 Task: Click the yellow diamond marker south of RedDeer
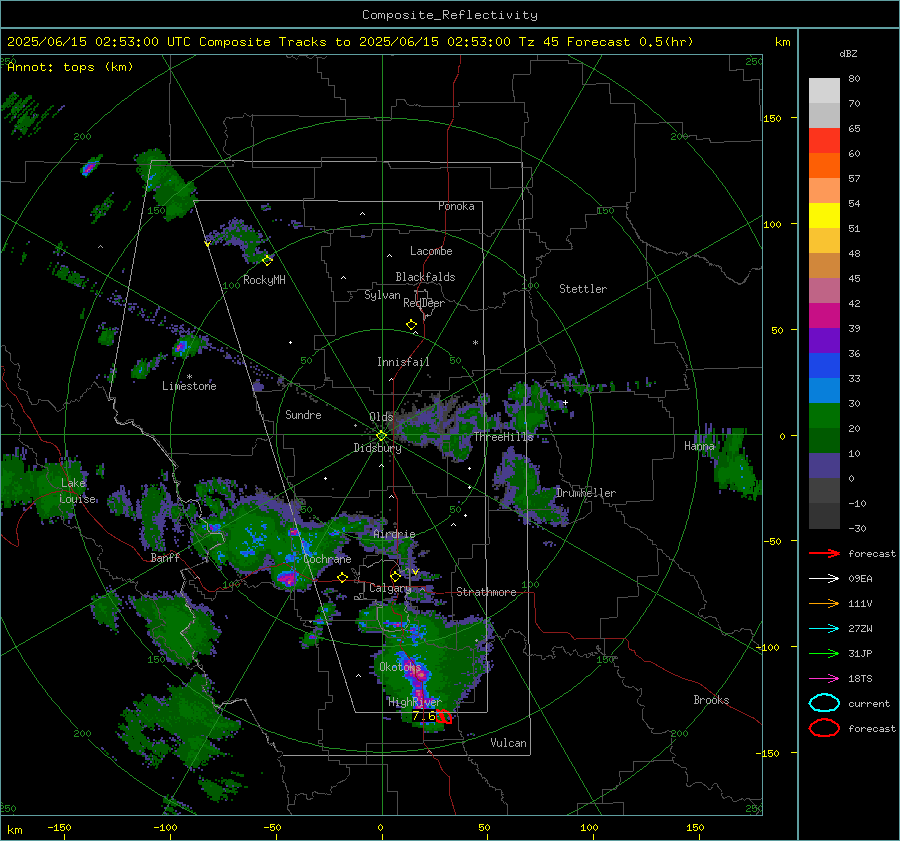tap(411, 325)
